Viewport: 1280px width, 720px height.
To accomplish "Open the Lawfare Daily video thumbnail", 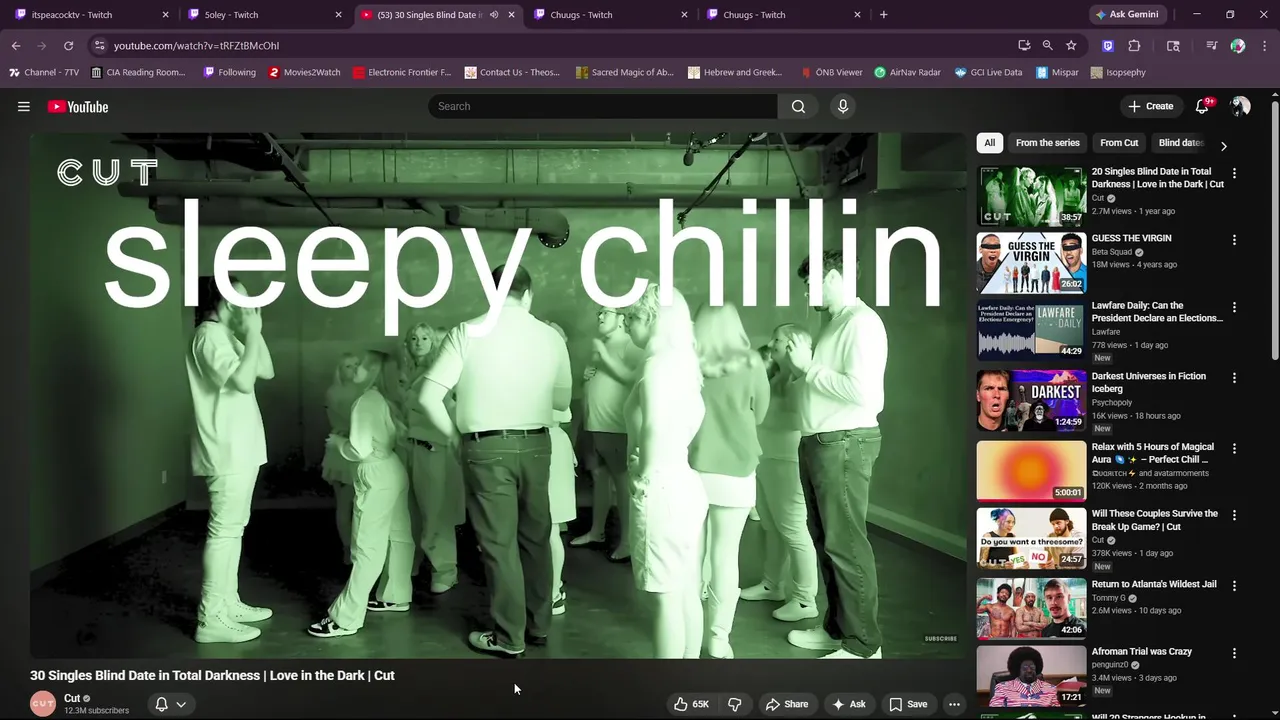I will (1031, 330).
